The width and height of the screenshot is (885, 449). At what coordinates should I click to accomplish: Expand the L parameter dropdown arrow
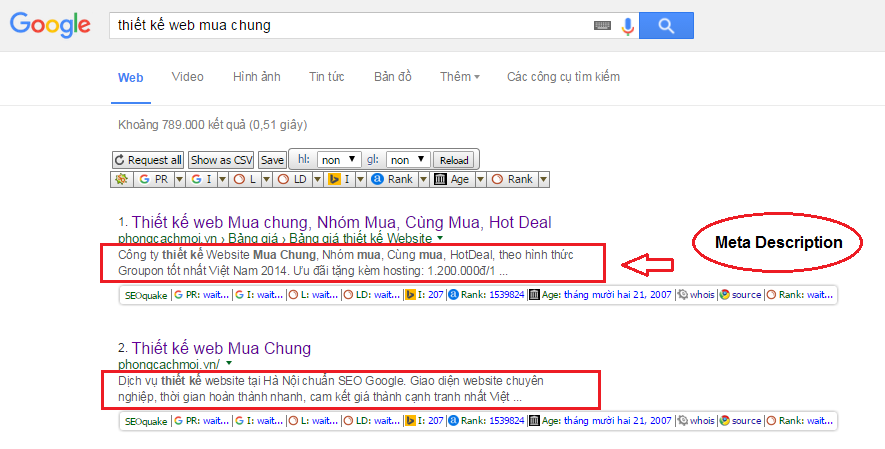[x=265, y=179]
